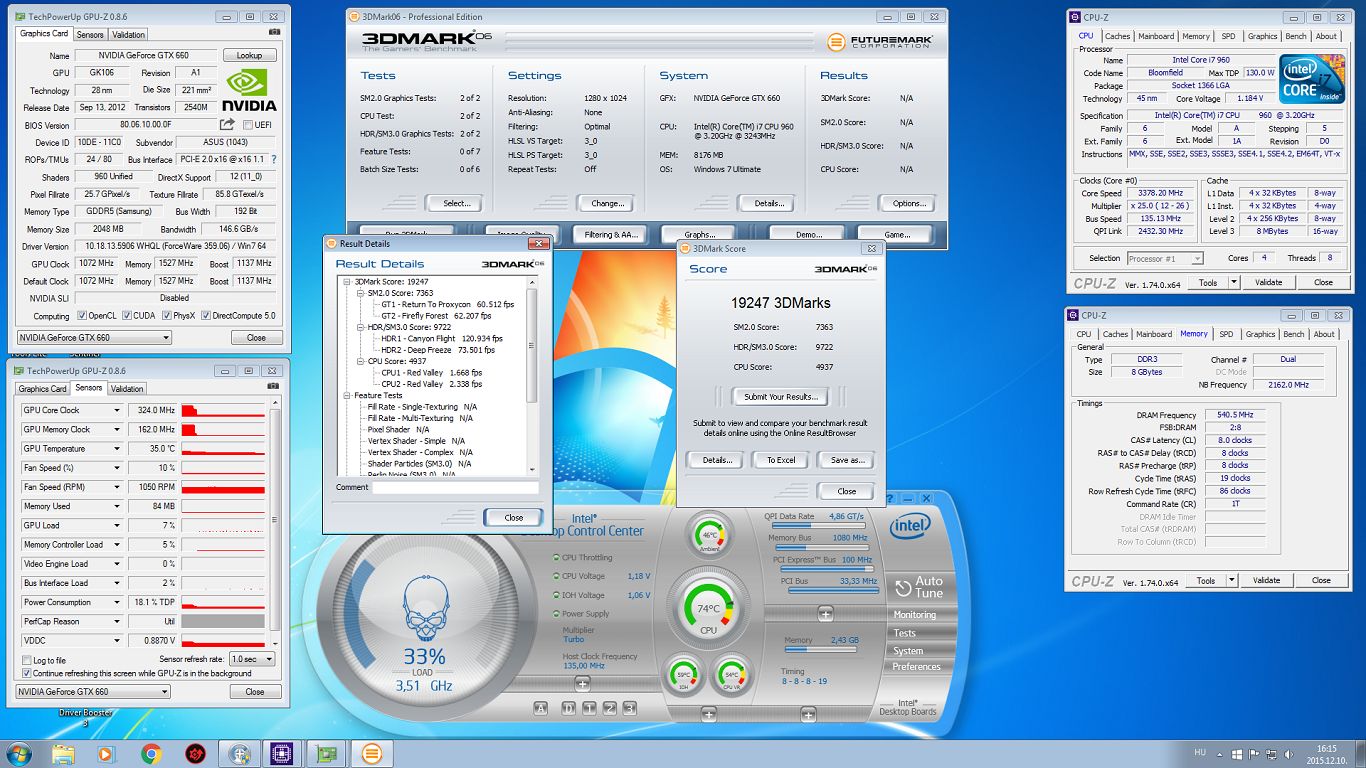This screenshot has height=768, width=1366.
Task: Click the CPU VR temperature gauge
Action: (732, 674)
